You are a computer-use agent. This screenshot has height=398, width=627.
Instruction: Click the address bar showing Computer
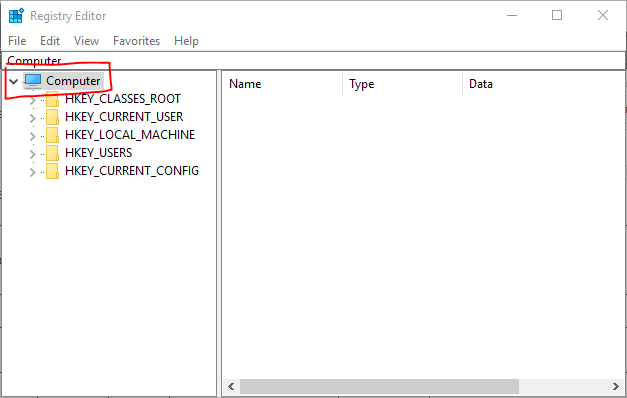pos(314,61)
